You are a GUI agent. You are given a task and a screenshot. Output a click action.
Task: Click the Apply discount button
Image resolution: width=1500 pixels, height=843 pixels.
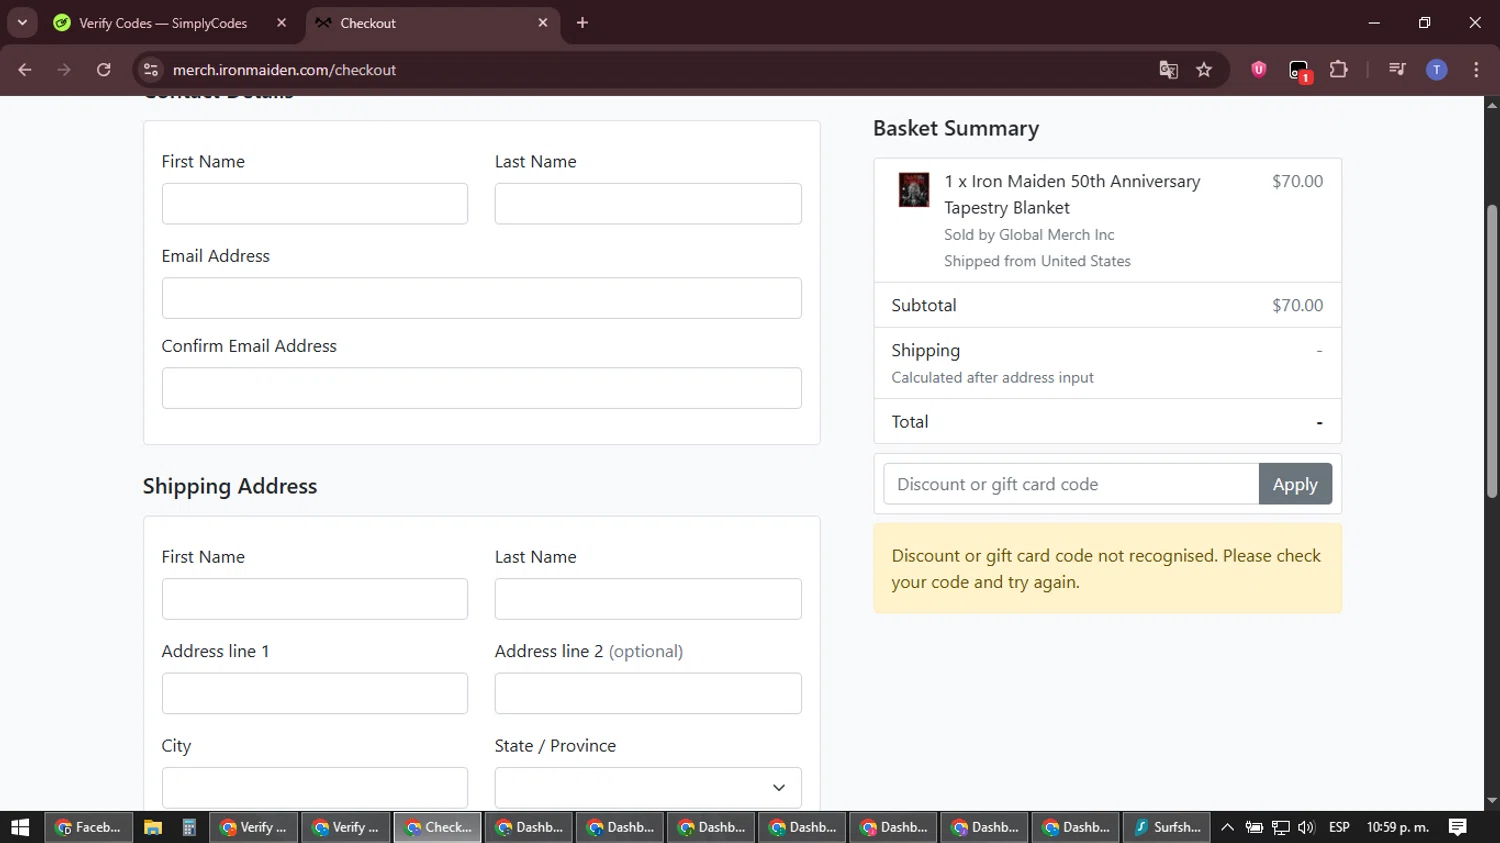click(x=1295, y=484)
